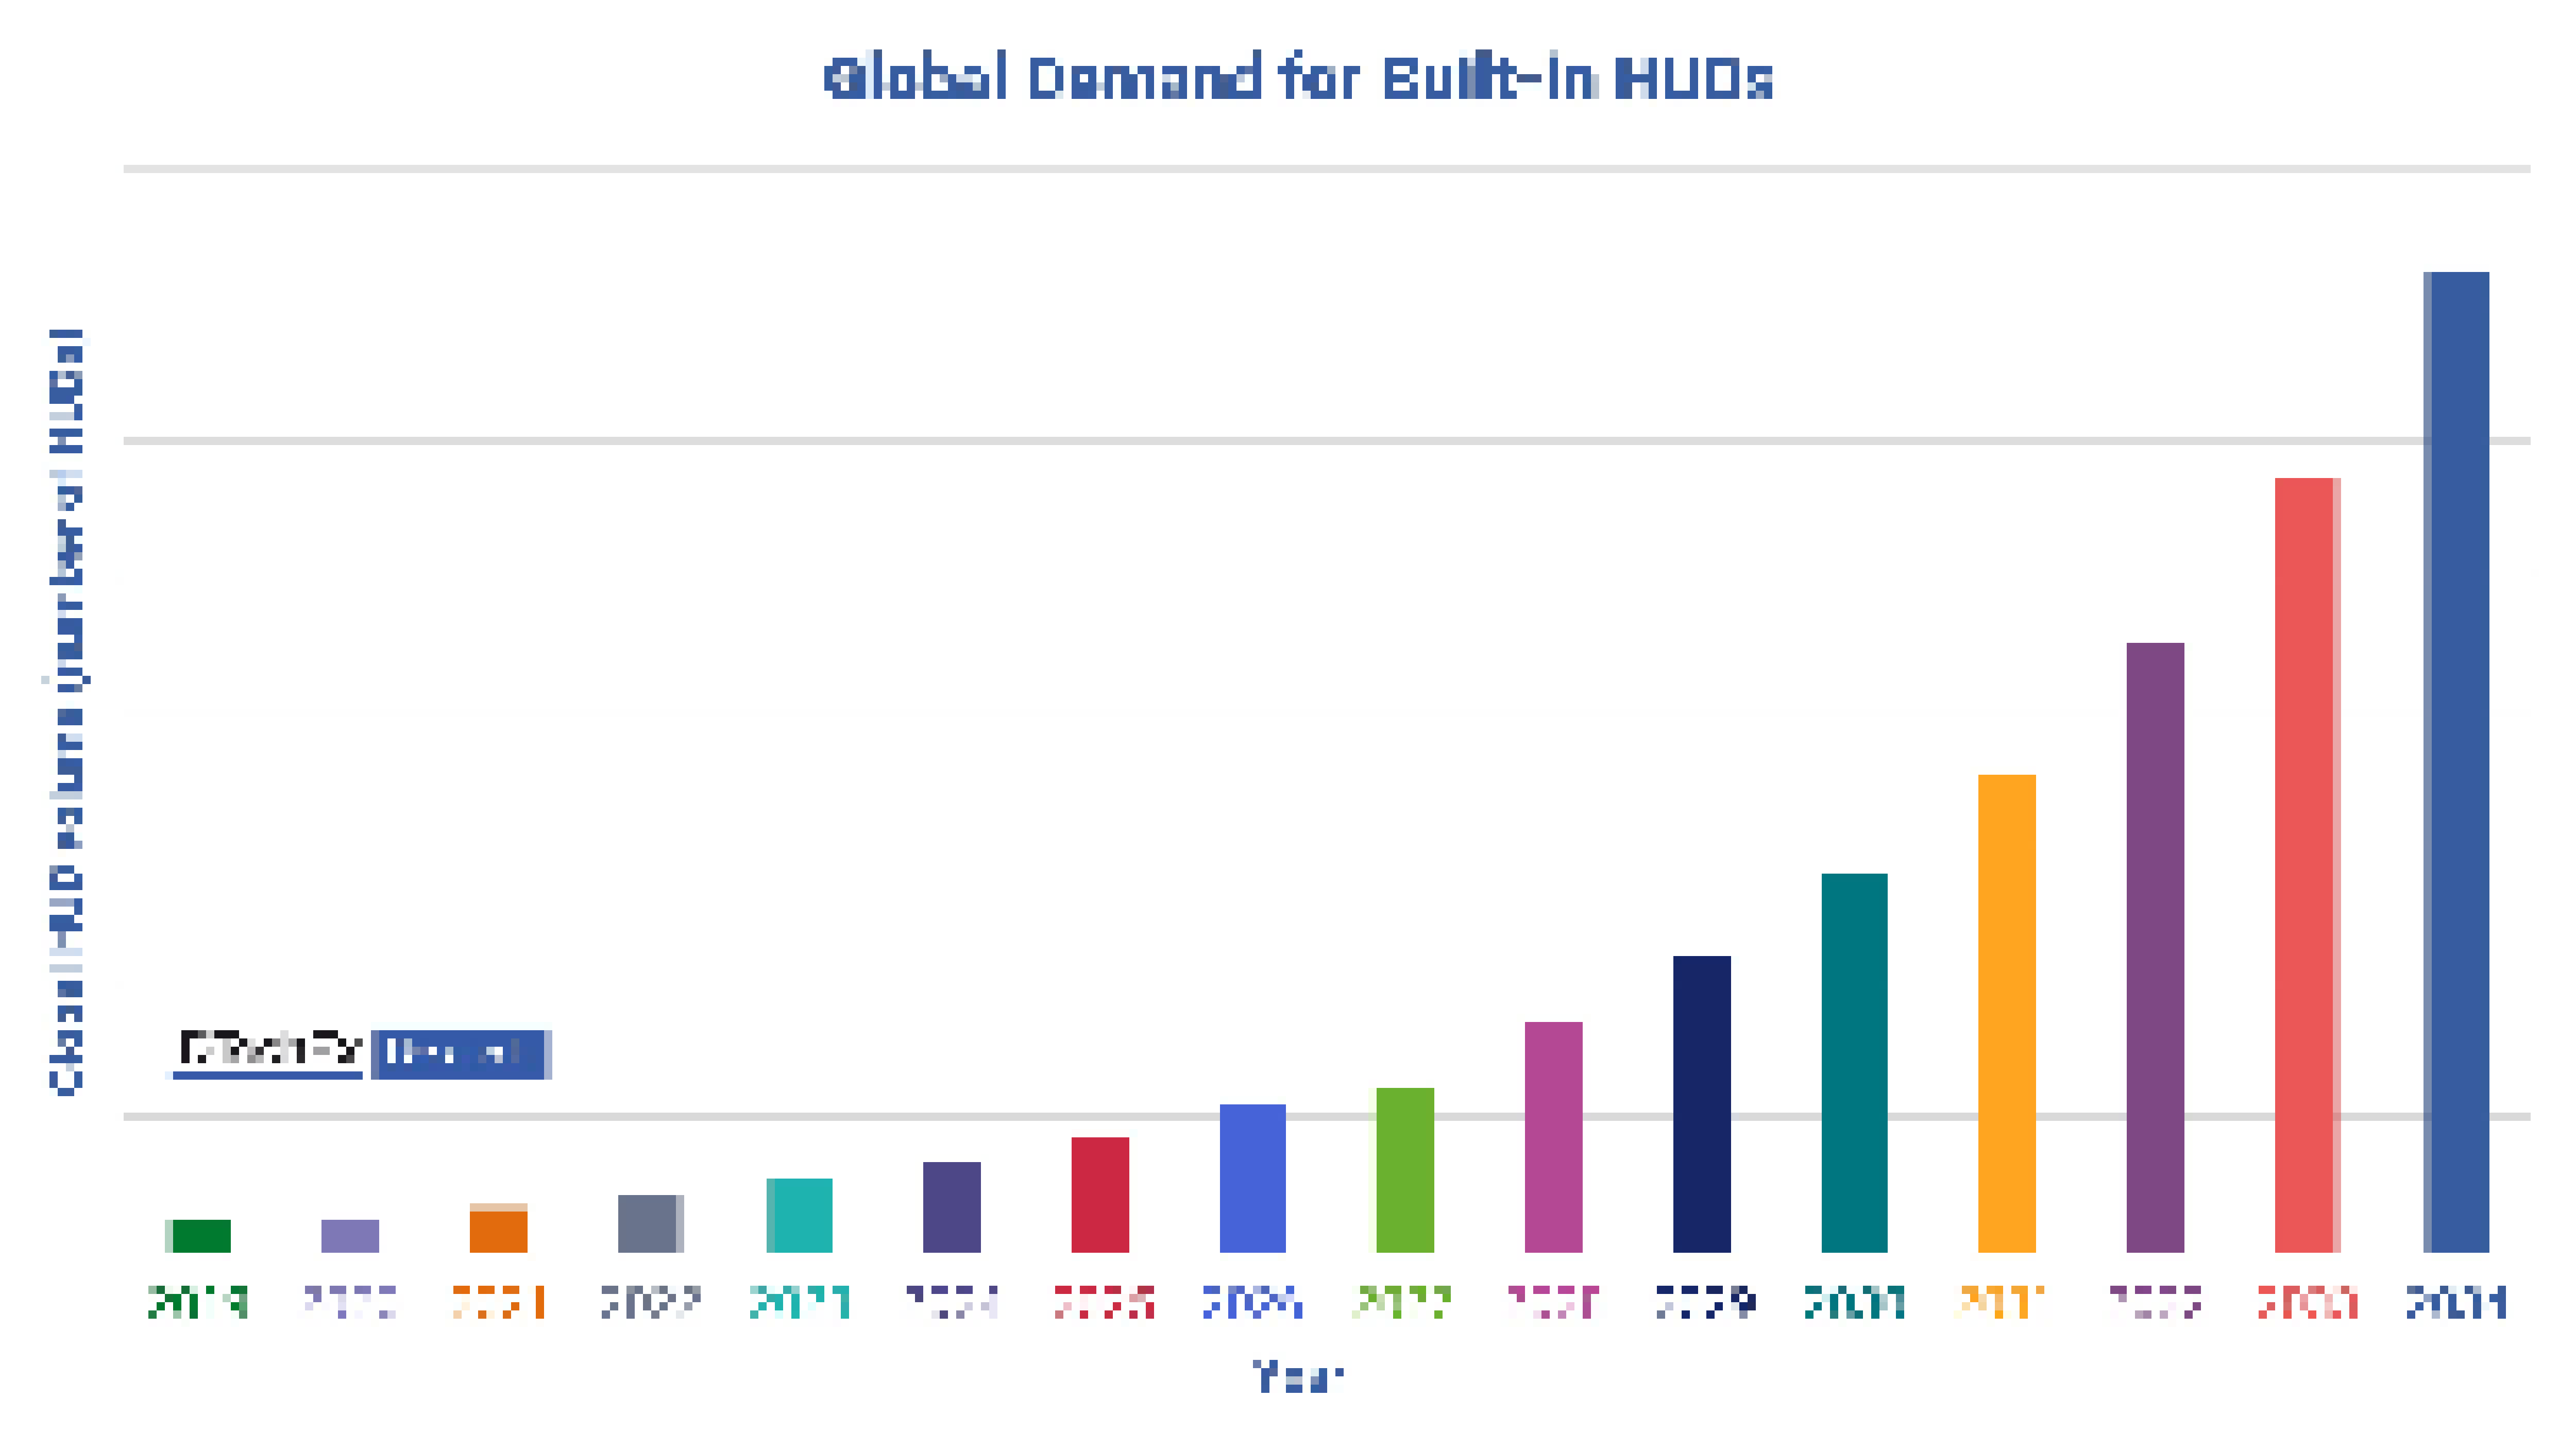The height and width of the screenshot is (1449, 2576).
Task: Click the crimson red 2025 bar
Action: click(1100, 1194)
